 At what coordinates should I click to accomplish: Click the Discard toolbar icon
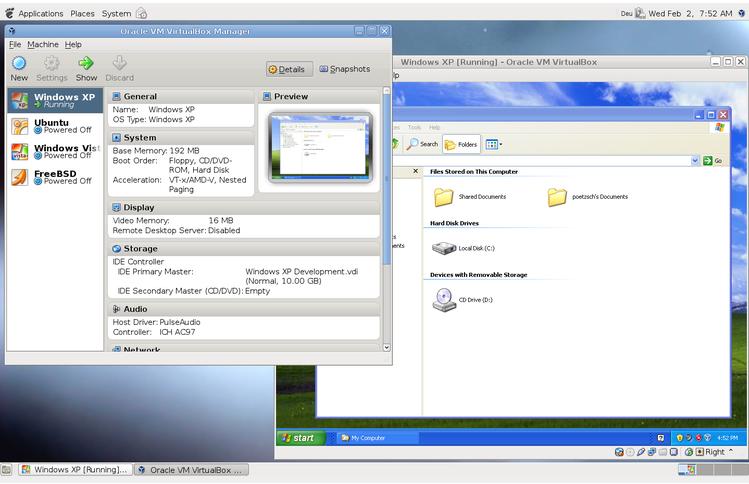(119, 63)
